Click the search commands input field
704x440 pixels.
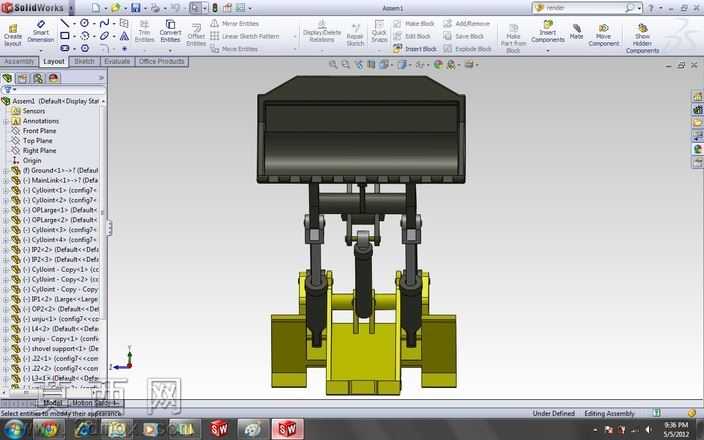tap(584, 8)
